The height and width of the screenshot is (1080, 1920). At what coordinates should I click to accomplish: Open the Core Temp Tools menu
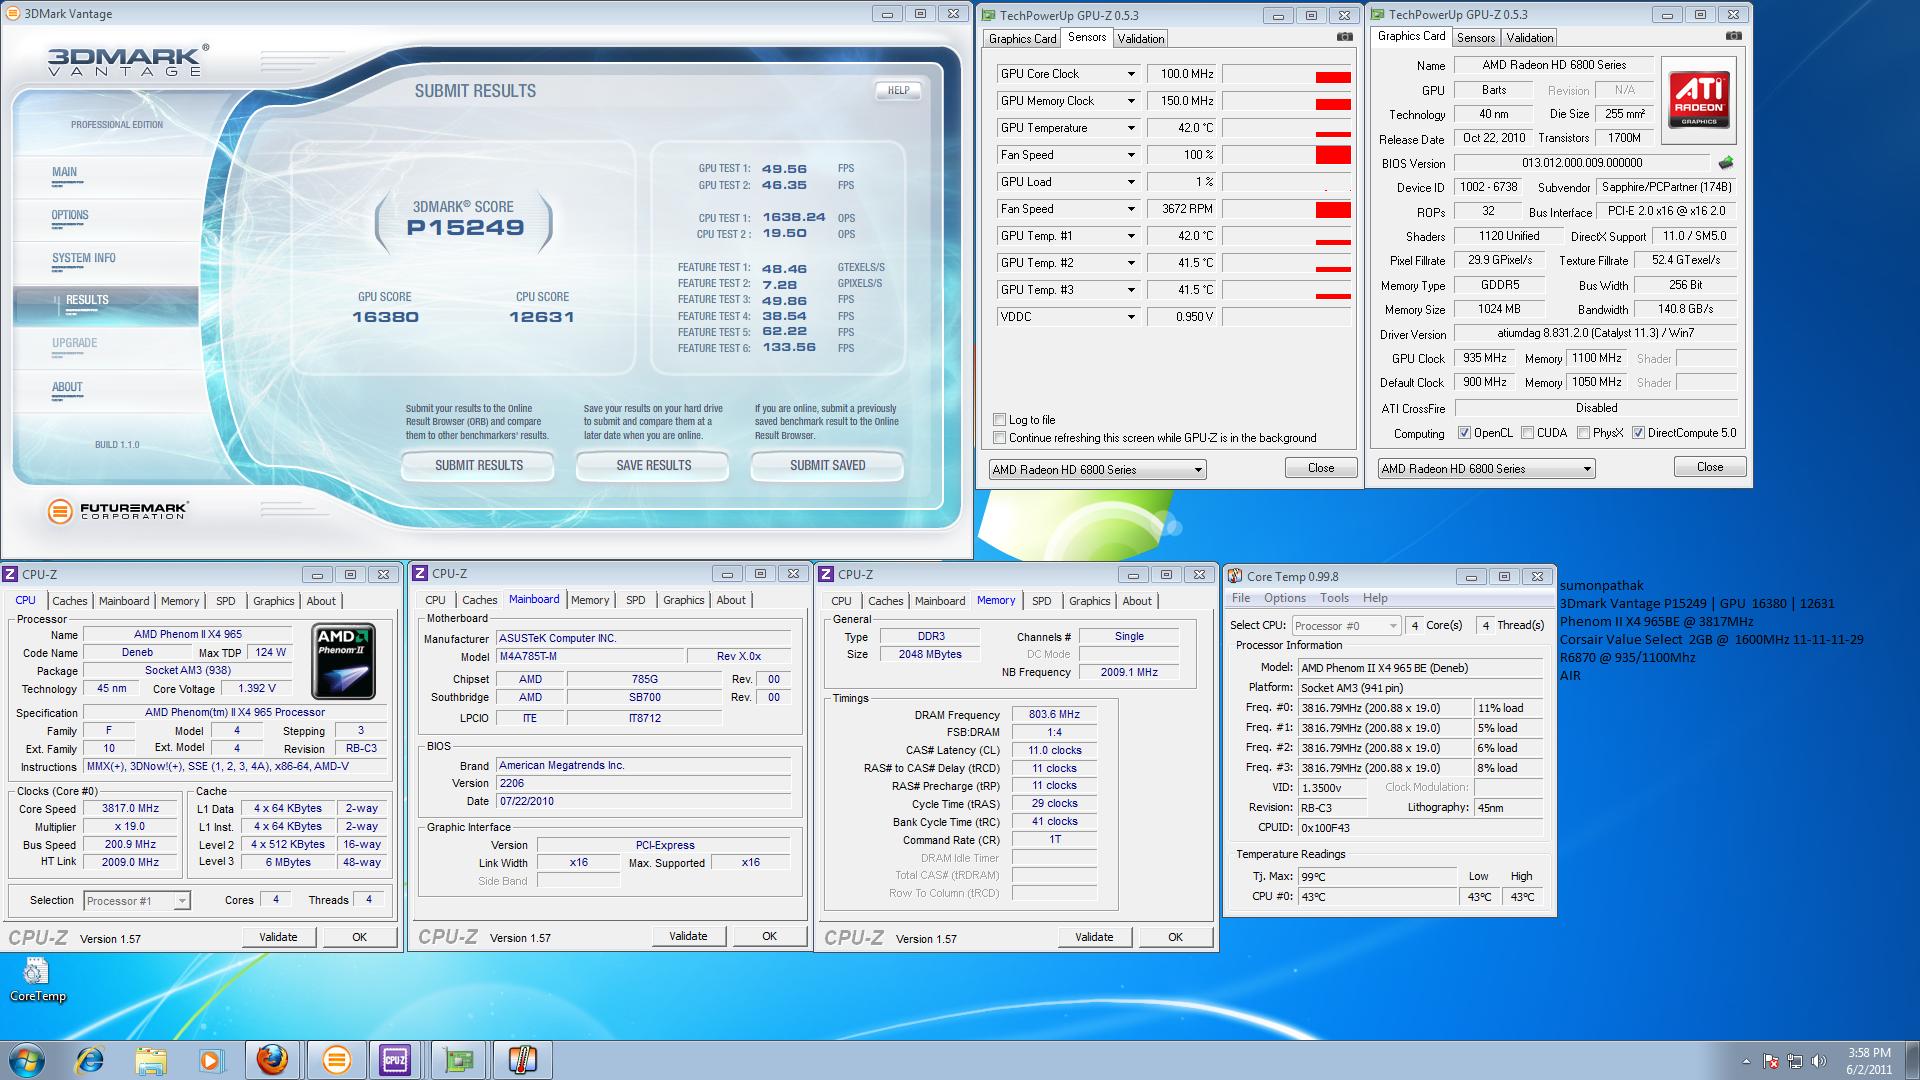point(1335,598)
